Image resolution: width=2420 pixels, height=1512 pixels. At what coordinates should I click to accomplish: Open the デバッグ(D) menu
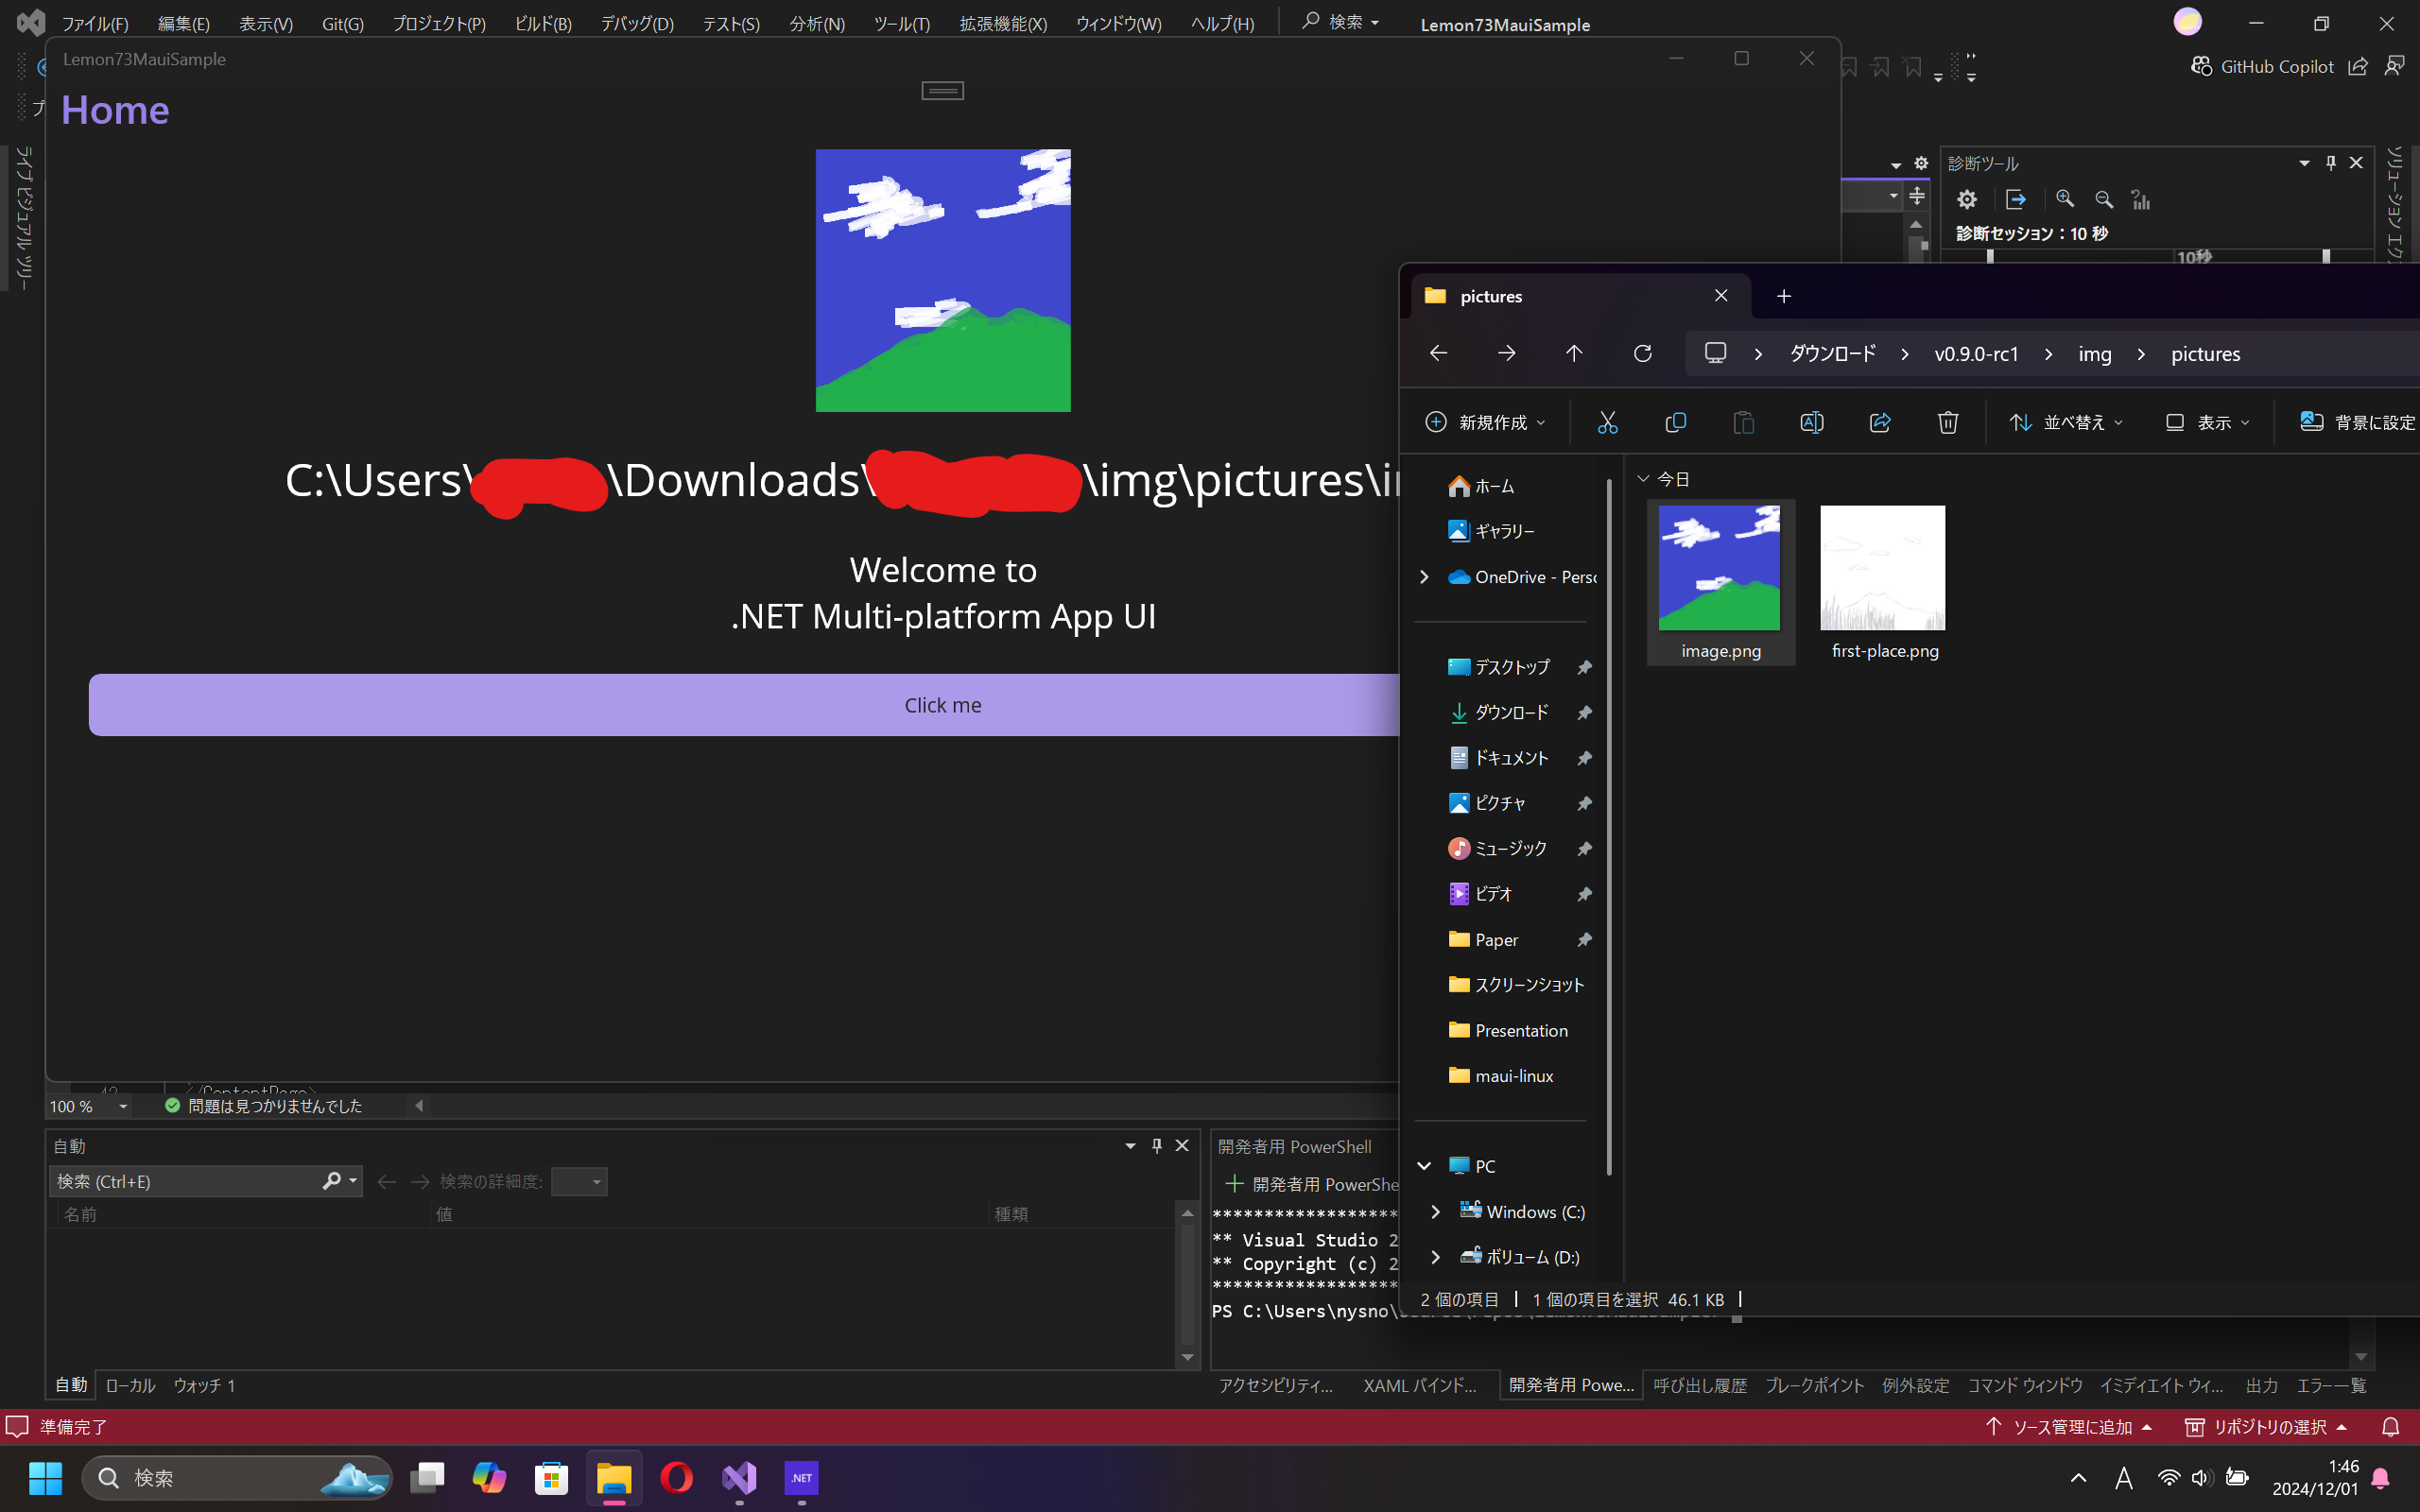(637, 24)
